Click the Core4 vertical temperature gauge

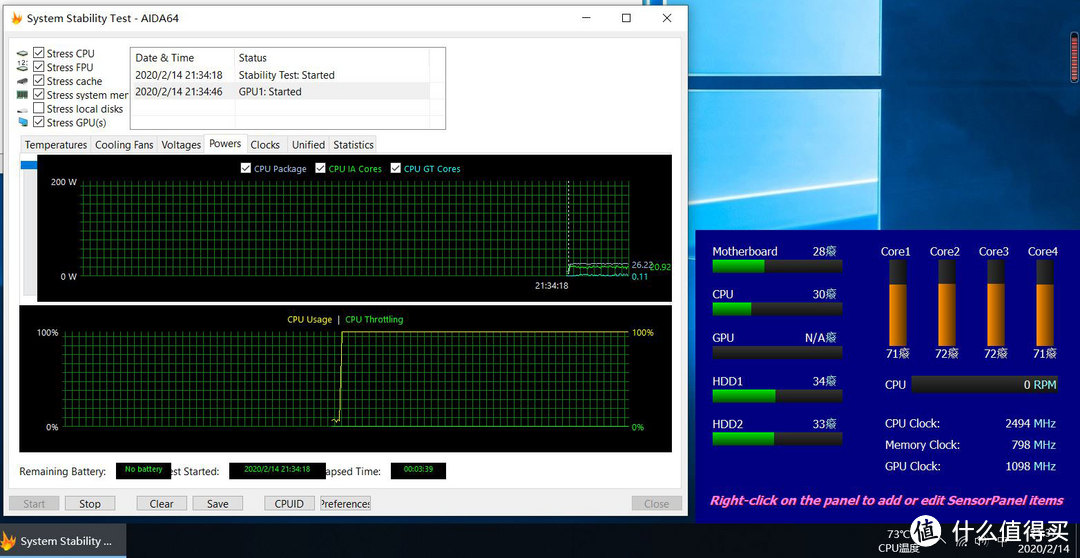tap(1045, 303)
